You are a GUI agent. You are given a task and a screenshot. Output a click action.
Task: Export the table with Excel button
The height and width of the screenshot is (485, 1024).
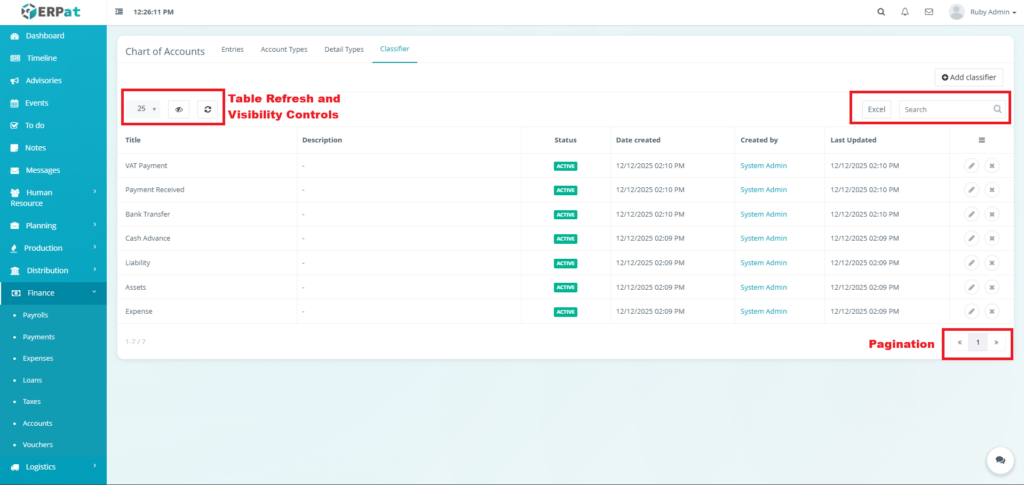coord(876,109)
